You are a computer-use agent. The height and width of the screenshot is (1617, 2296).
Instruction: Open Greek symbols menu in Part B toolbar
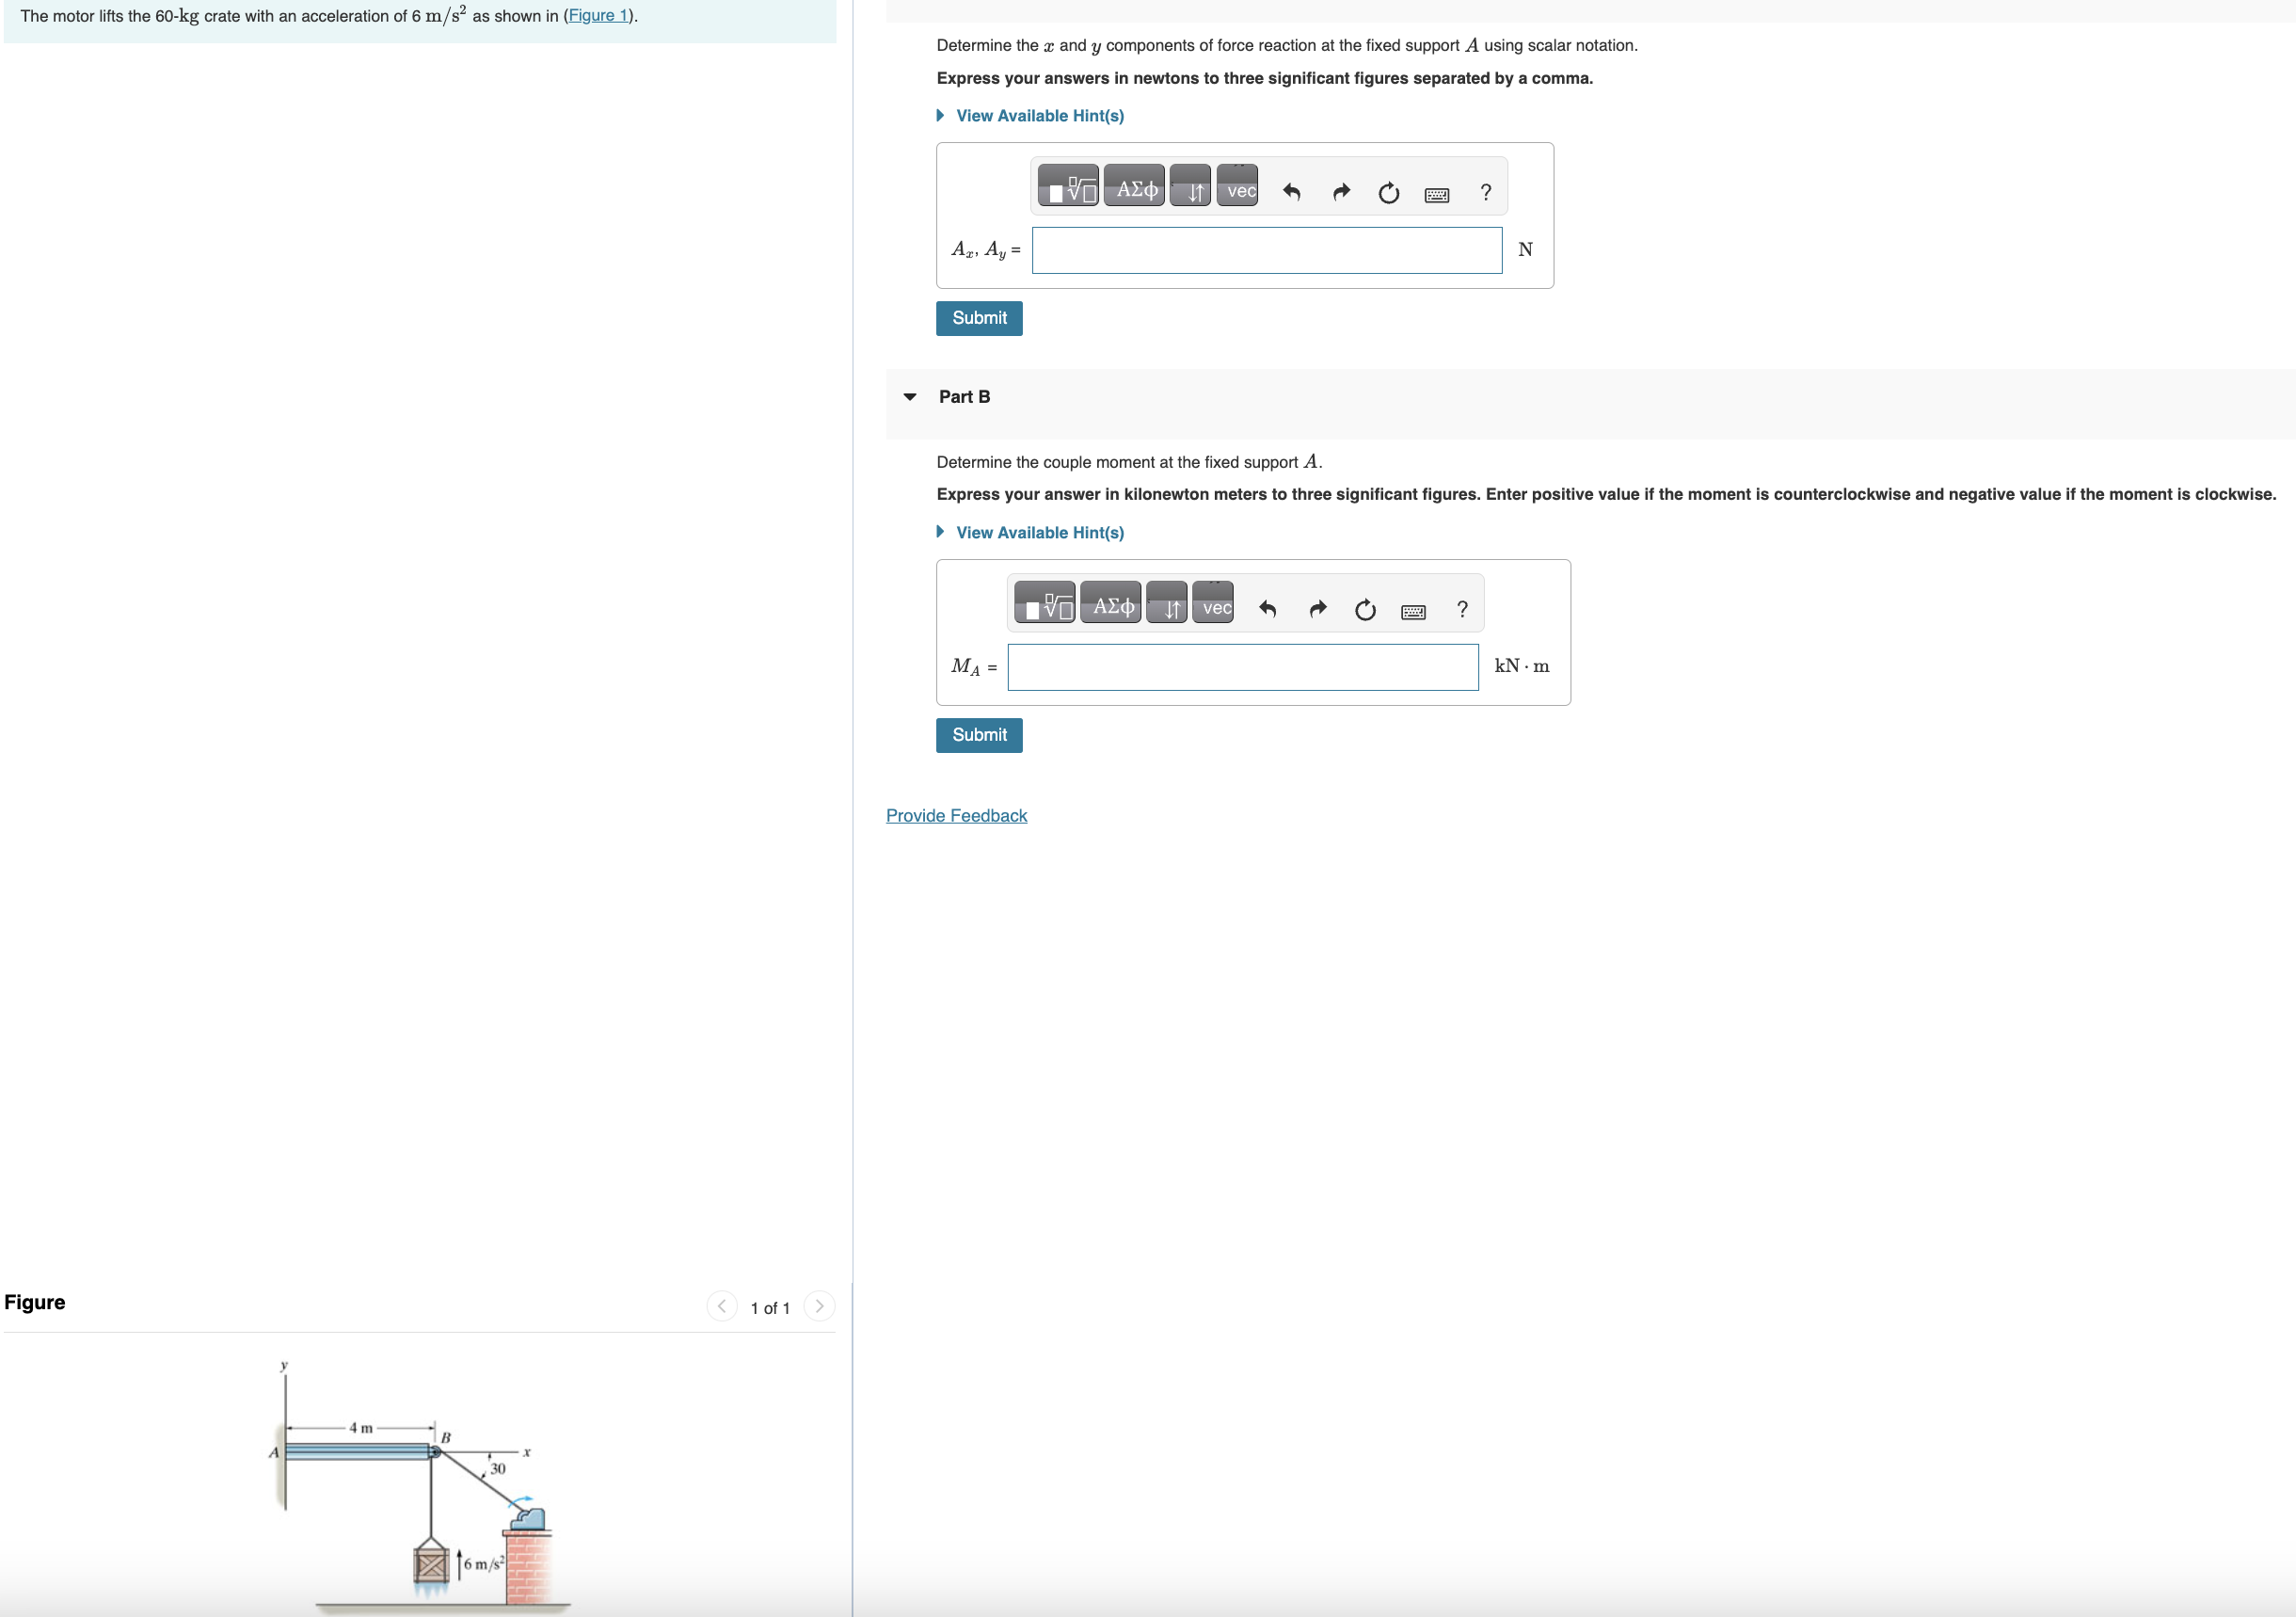[1111, 605]
